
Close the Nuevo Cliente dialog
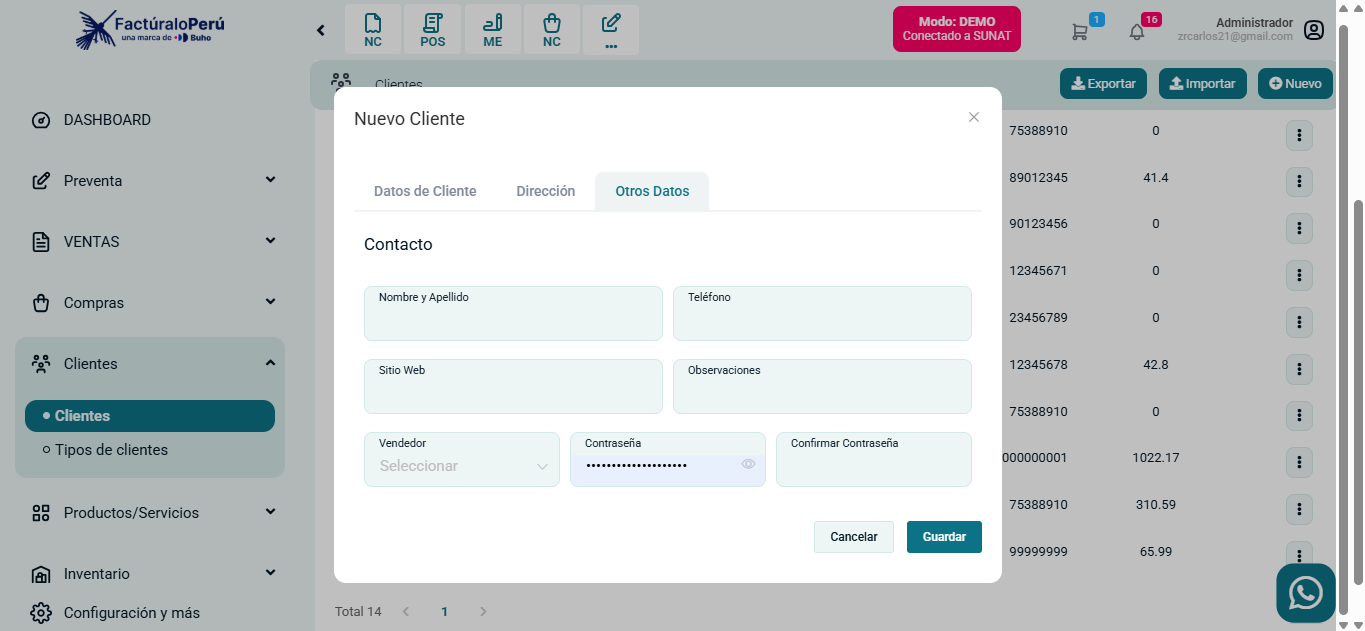(x=974, y=117)
